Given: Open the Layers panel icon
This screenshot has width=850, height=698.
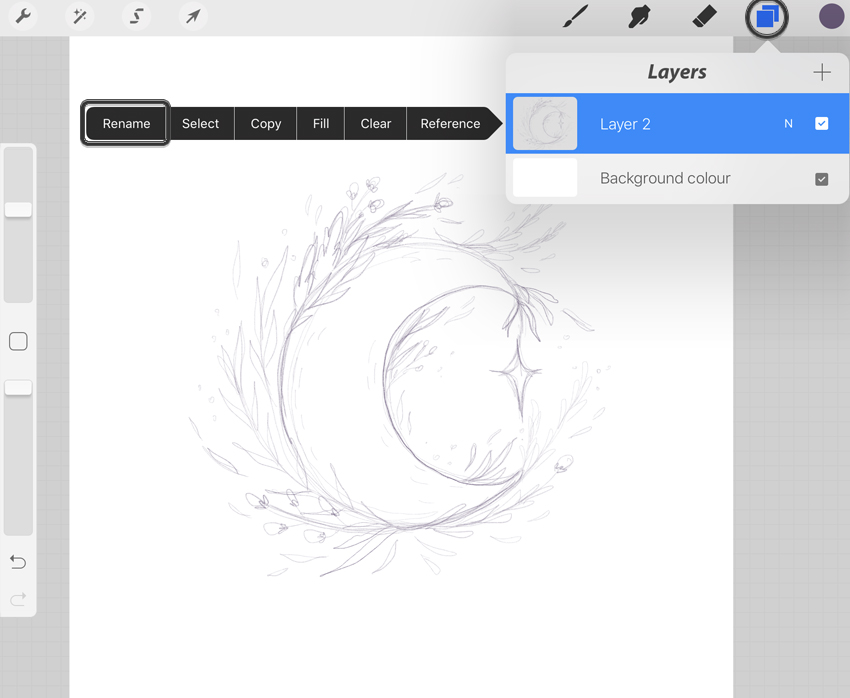Looking at the screenshot, I should pyautogui.click(x=766, y=16).
